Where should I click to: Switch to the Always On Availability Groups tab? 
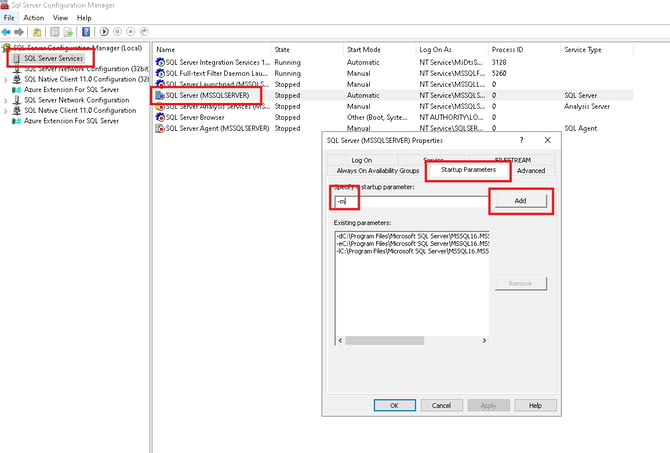tap(378, 171)
